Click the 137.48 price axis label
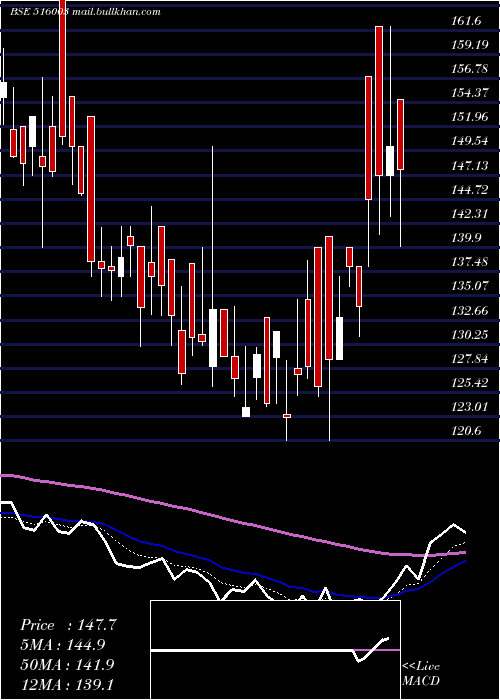The height and width of the screenshot is (700, 500). pyautogui.click(x=470, y=262)
